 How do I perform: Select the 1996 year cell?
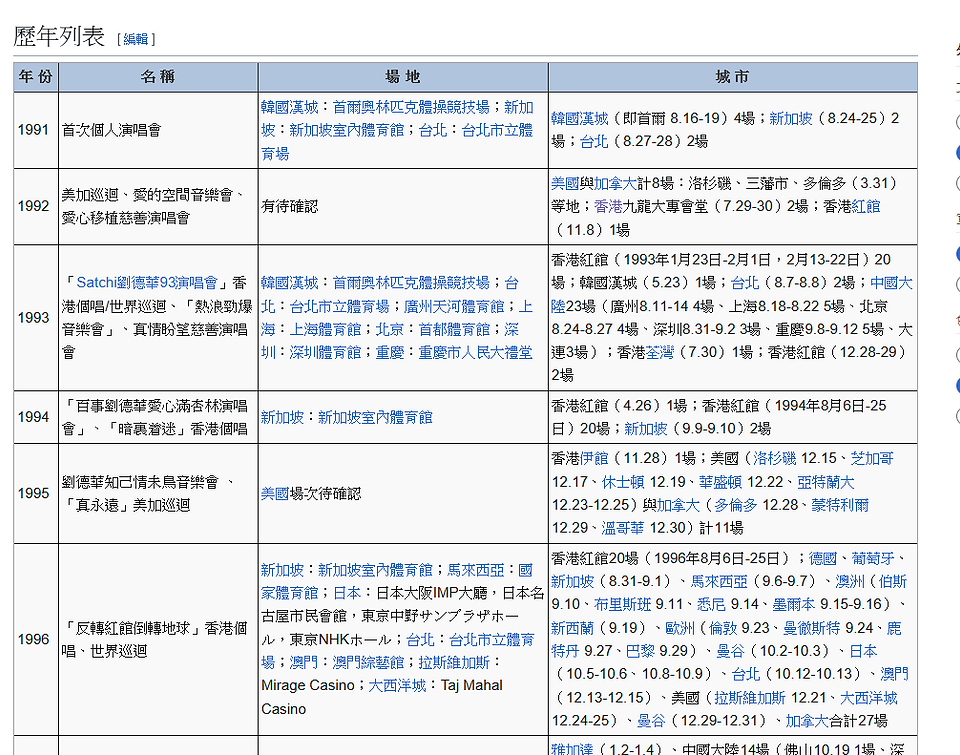(x=36, y=639)
